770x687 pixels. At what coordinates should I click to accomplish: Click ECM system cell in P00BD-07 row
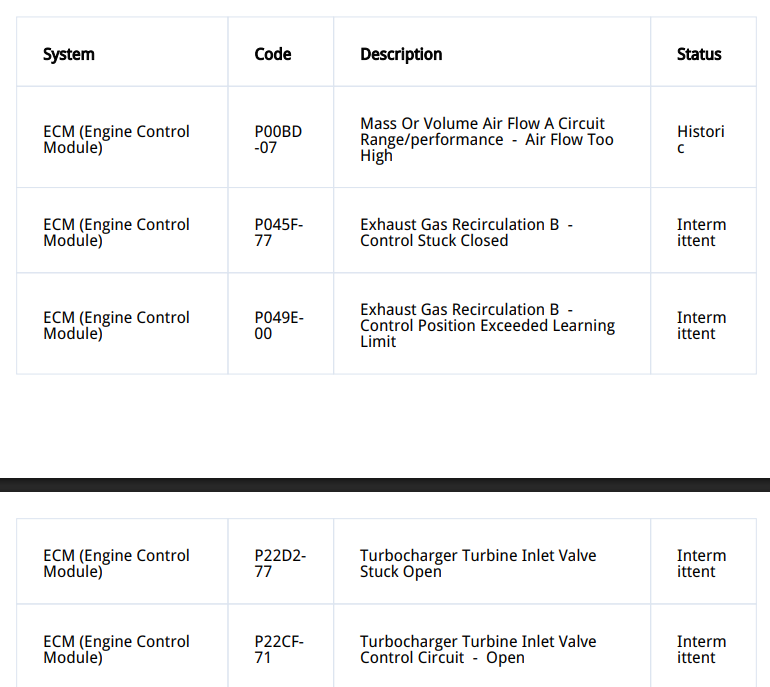tap(116, 139)
